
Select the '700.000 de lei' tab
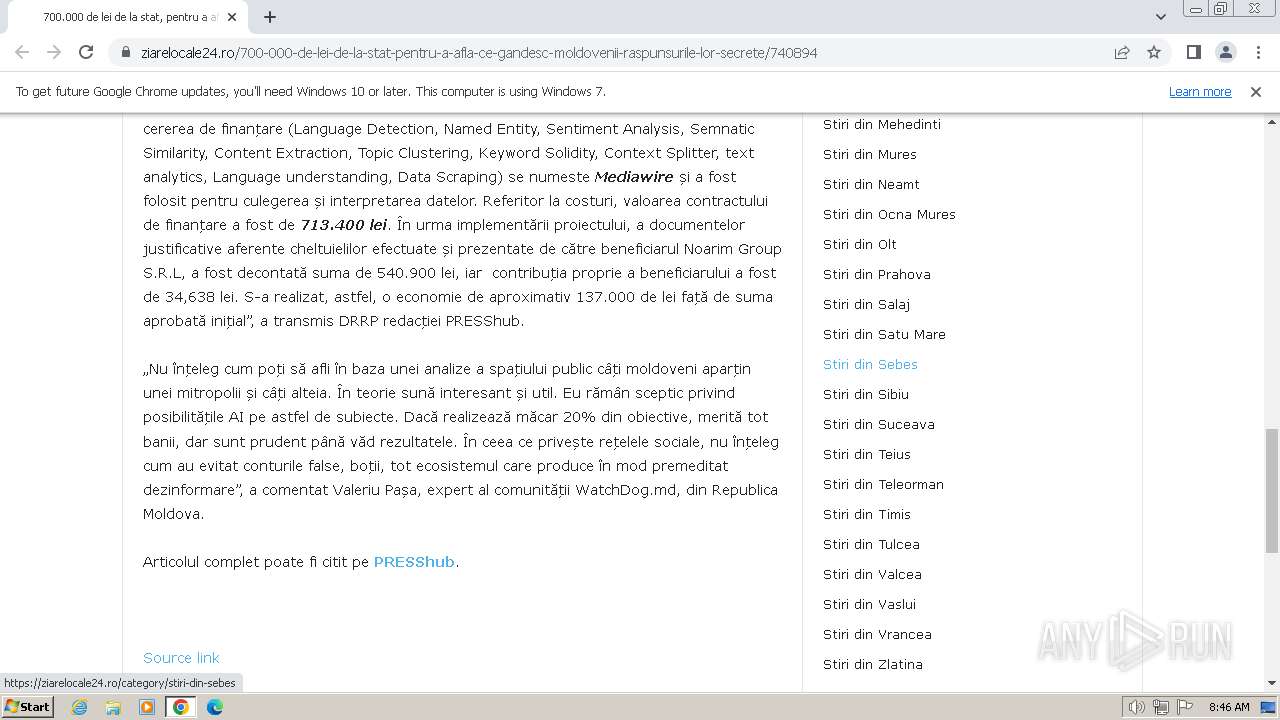point(126,17)
